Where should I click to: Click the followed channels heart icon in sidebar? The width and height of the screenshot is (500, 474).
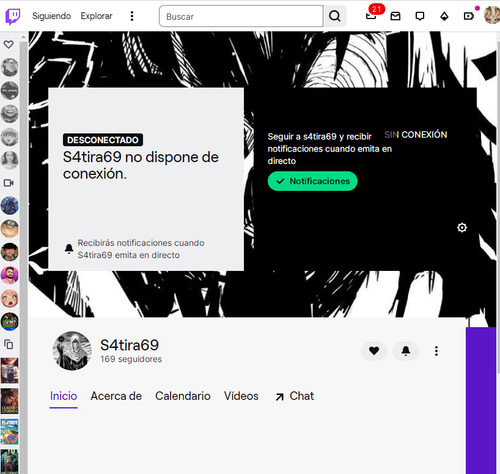(x=9, y=44)
